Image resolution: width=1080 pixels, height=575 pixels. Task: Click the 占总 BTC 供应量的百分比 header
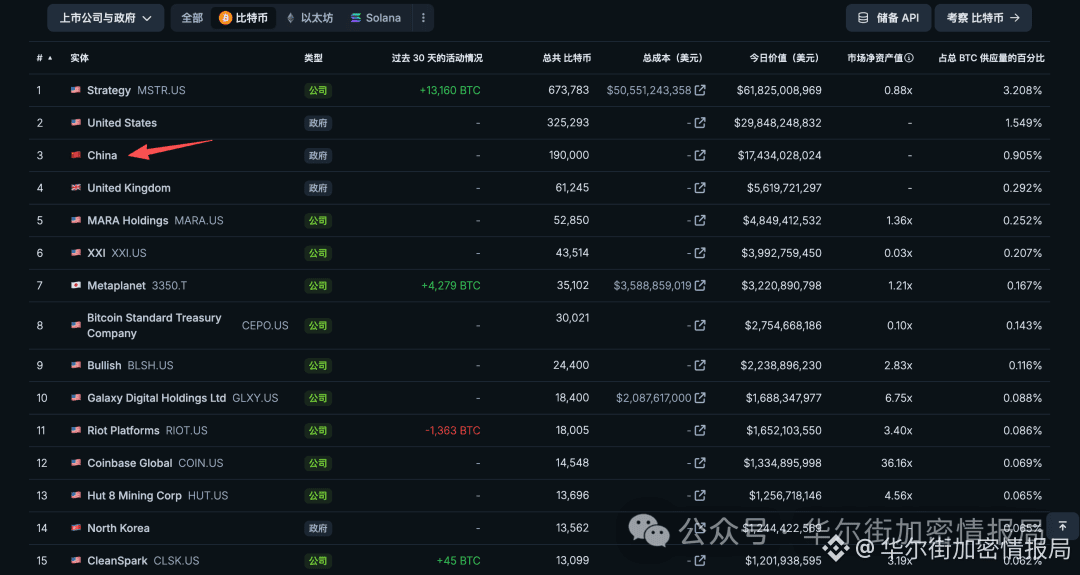(991, 58)
